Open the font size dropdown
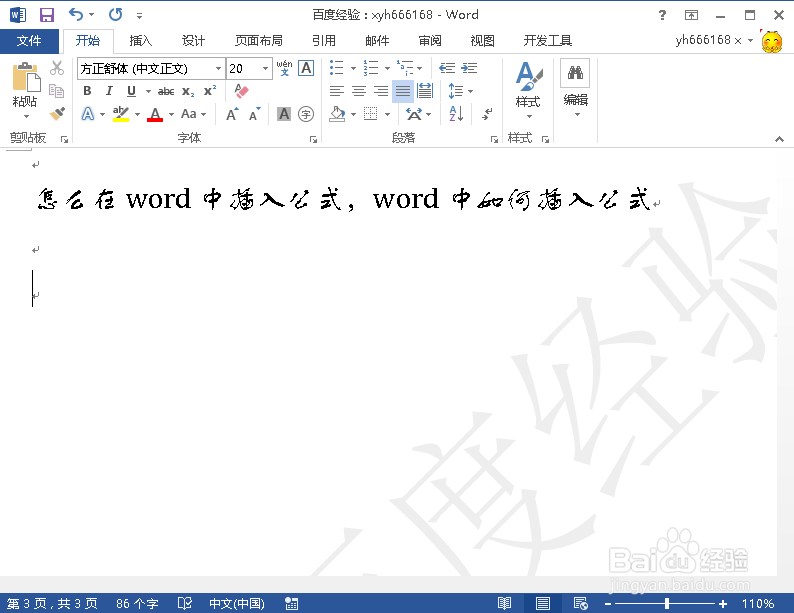 coord(265,68)
